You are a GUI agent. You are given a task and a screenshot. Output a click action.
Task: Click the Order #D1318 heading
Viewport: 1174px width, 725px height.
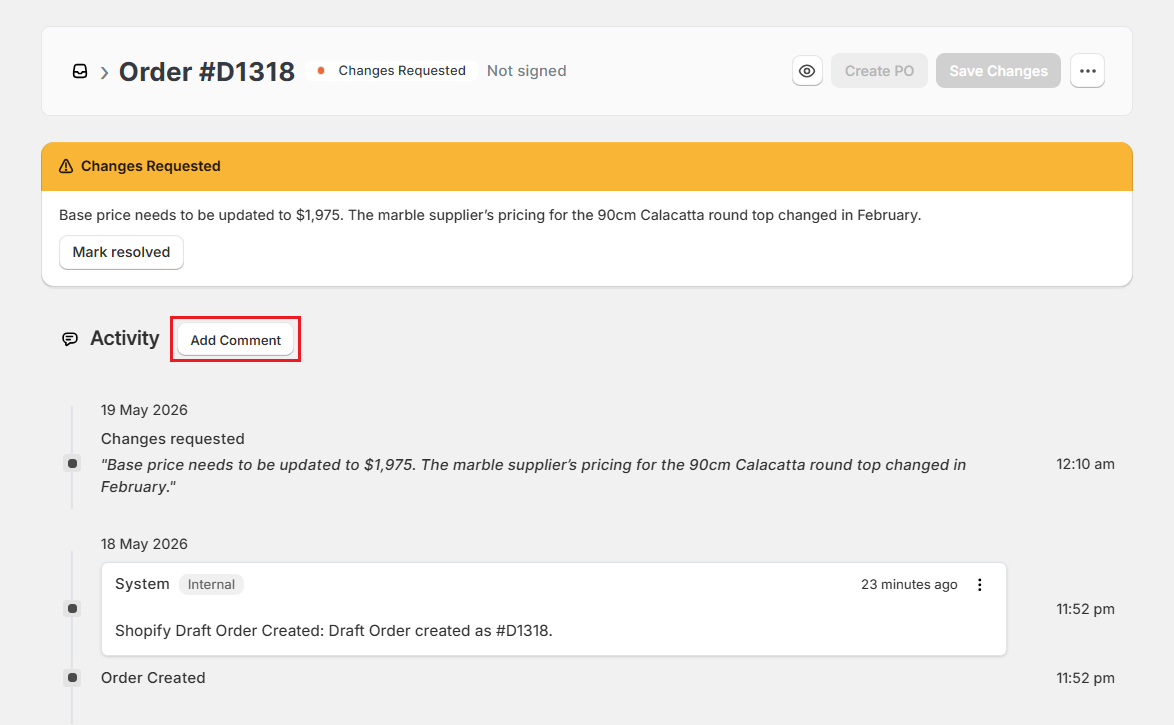207,72
